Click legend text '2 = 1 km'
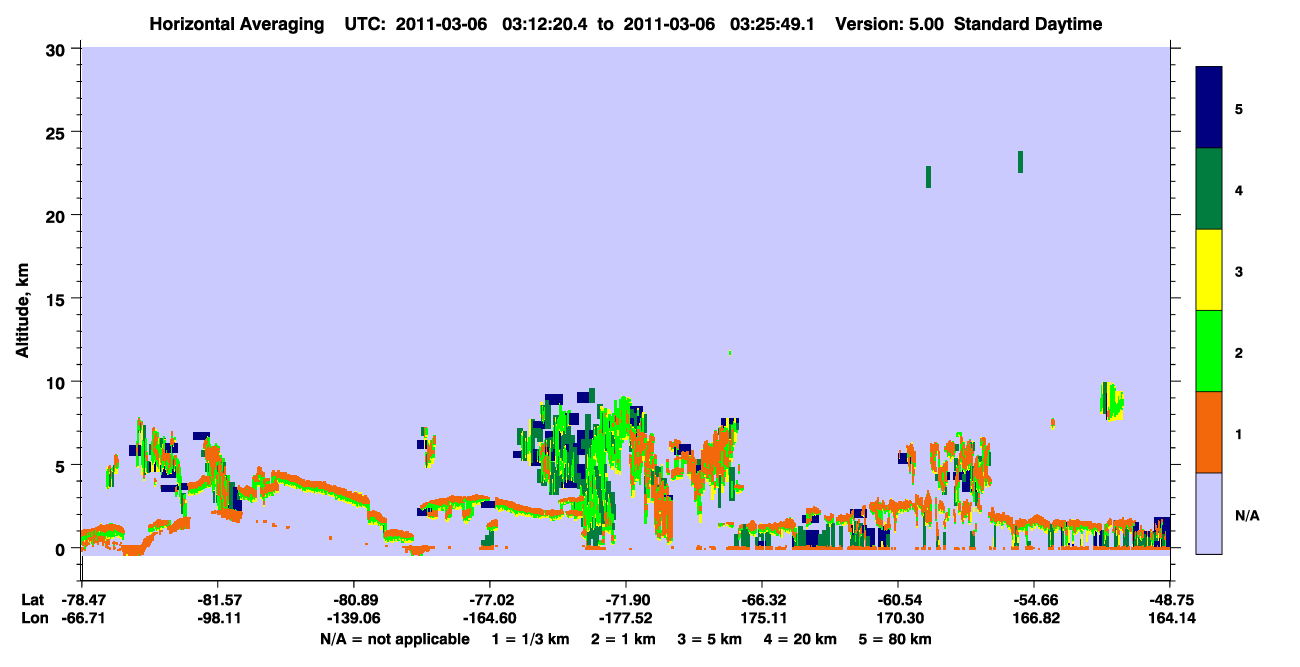 (x=623, y=639)
